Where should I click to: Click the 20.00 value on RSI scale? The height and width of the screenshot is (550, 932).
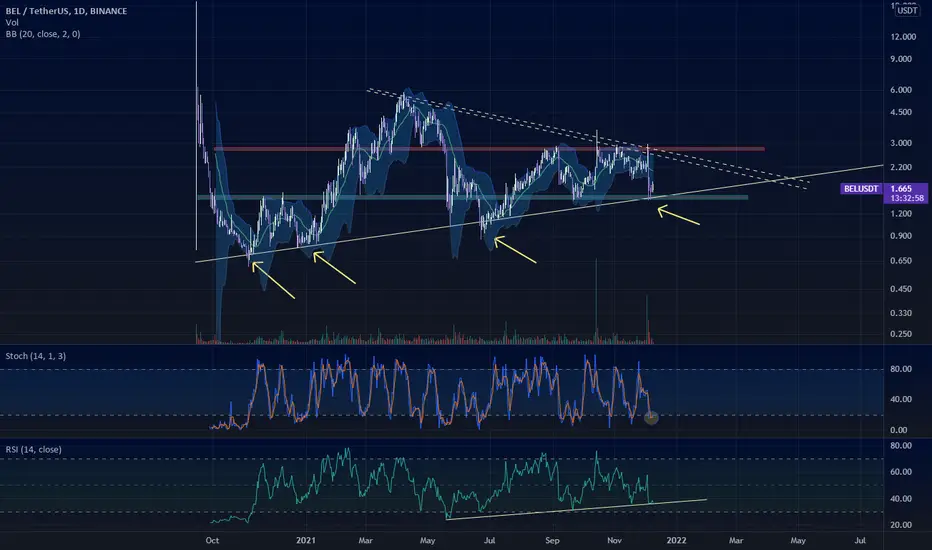[901, 524]
